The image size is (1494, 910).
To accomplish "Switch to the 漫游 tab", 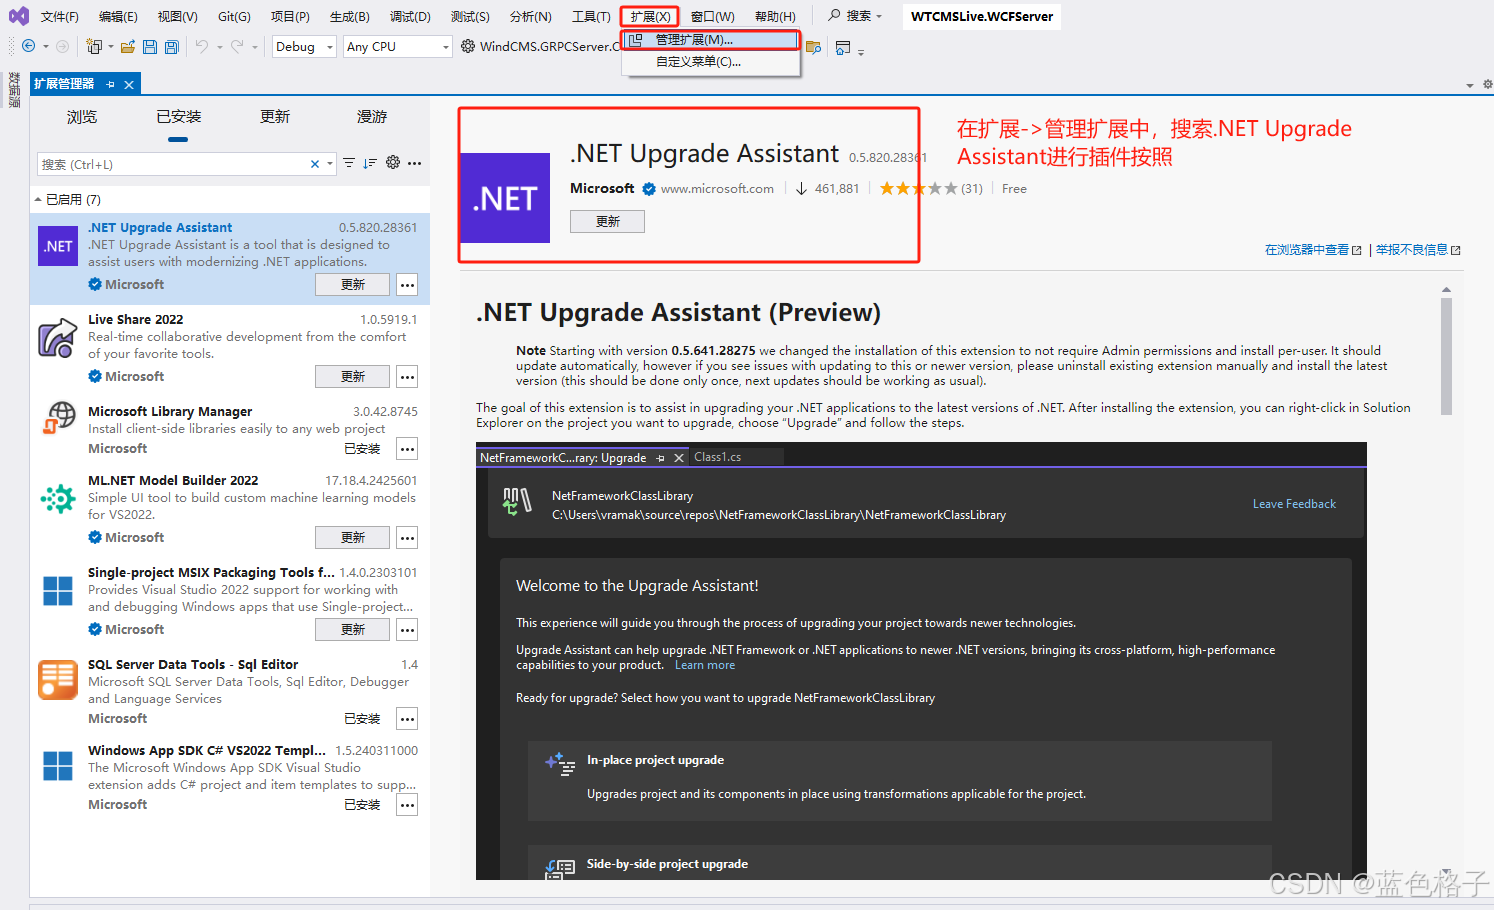I will coord(372,117).
